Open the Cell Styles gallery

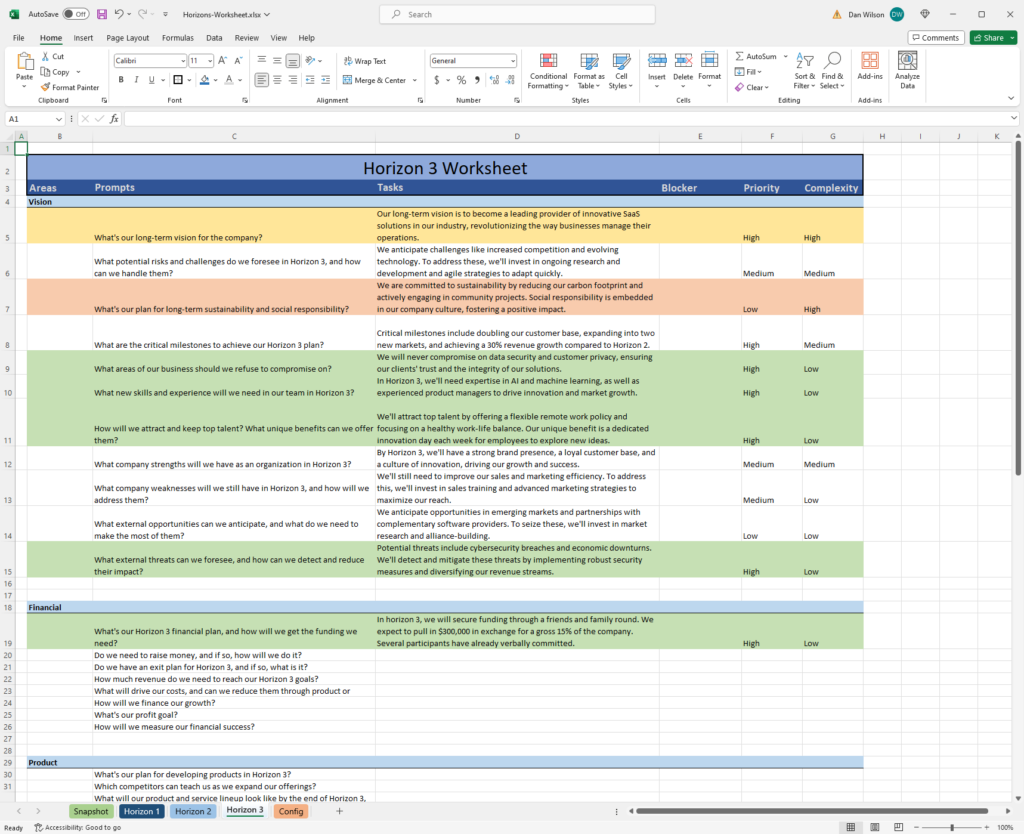pyautogui.click(x=621, y=72)
